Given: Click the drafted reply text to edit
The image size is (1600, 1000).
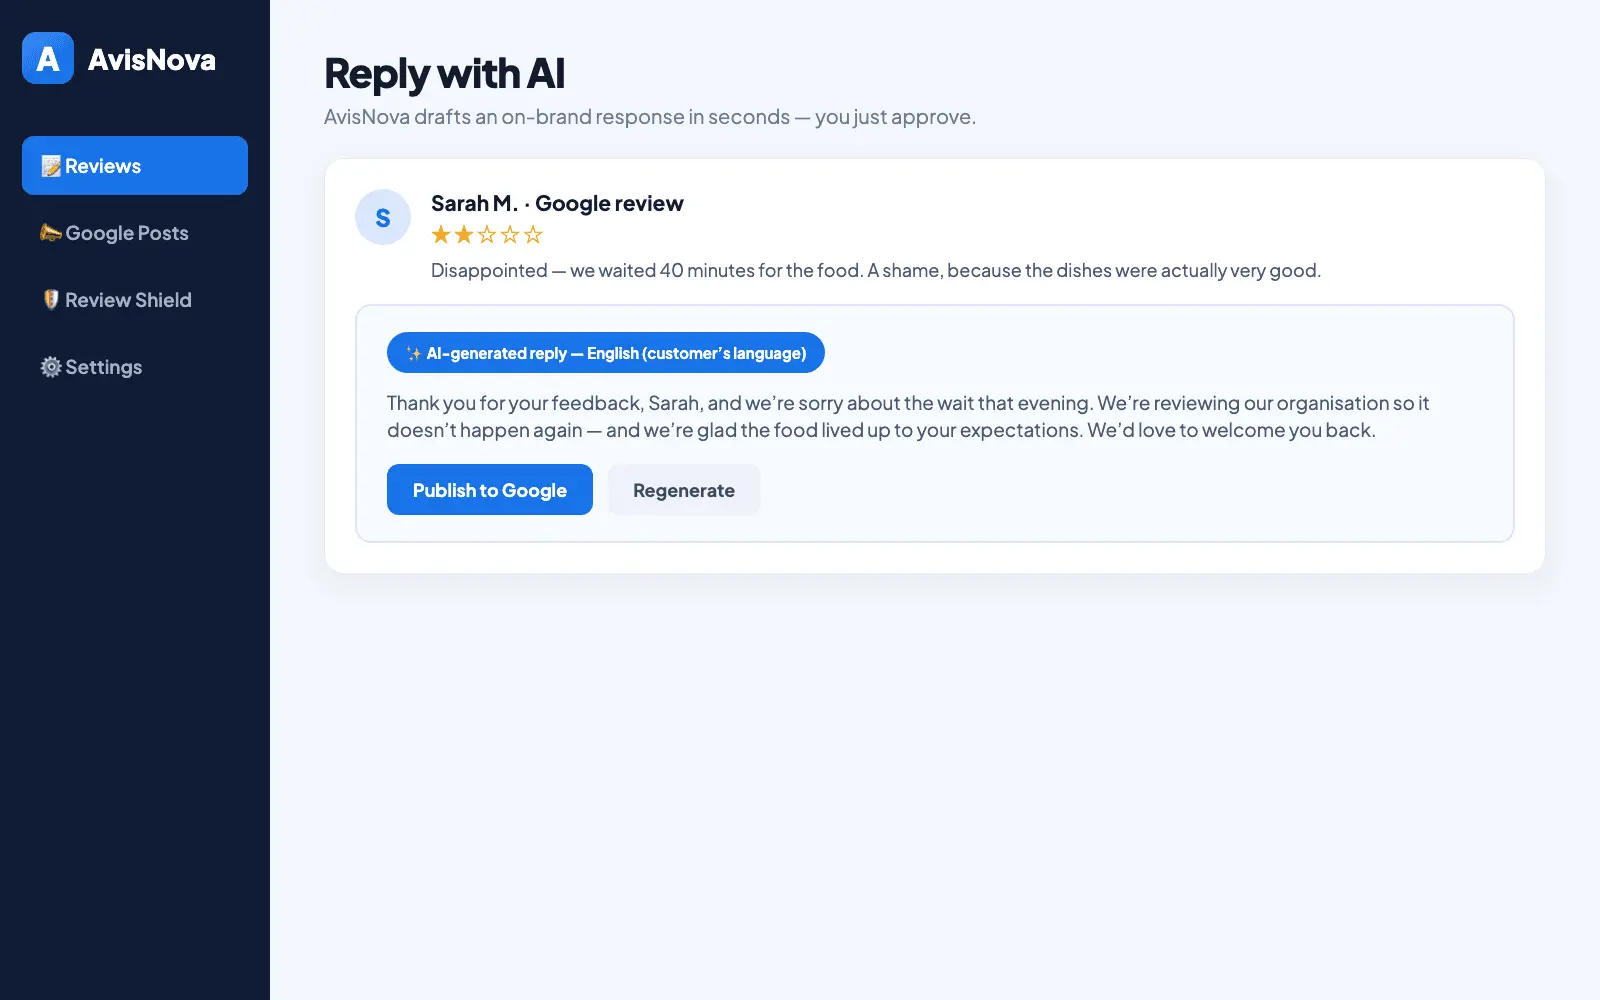Looking at the screenshot, I should pyautogui.click(x=908, y=417).
